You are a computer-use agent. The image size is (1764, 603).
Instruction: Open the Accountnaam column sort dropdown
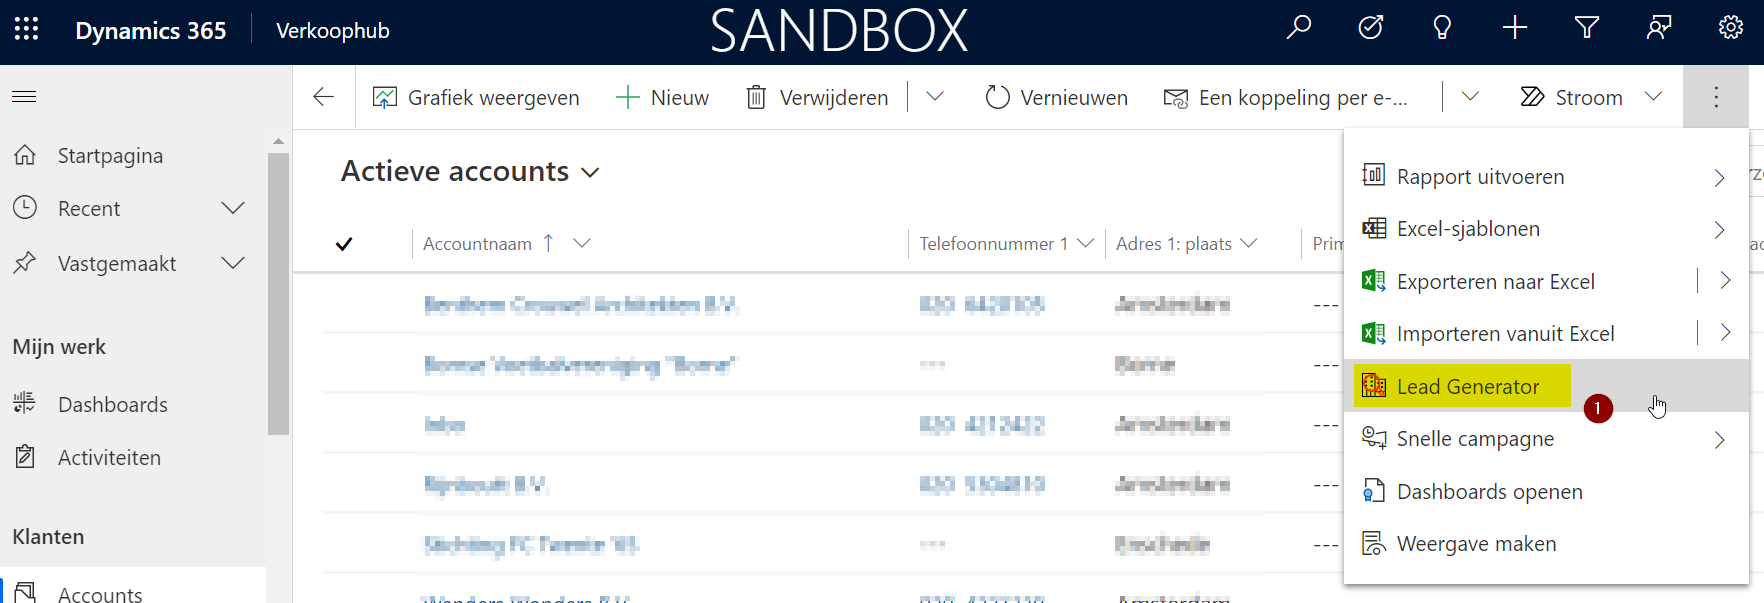(x=581, y=244)
